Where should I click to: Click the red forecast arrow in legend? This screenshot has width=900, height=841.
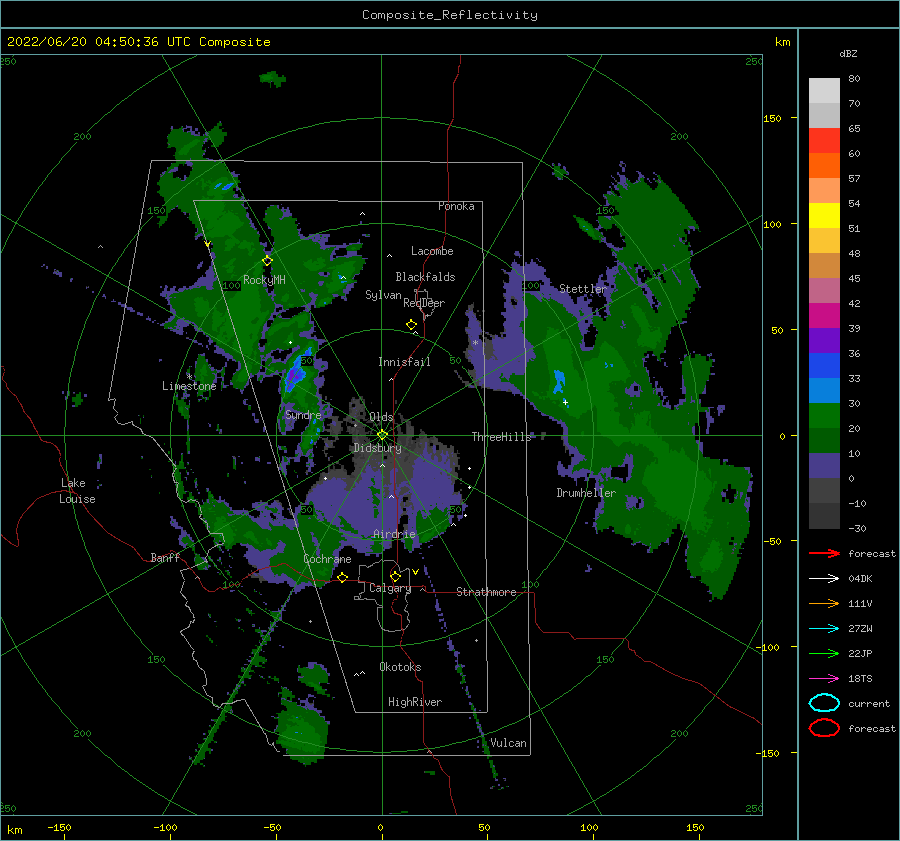click(824, 553)
